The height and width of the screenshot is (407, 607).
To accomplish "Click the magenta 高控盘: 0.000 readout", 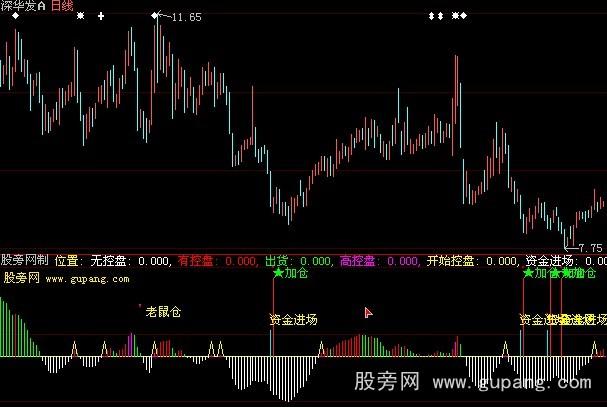I will (379, 261).
